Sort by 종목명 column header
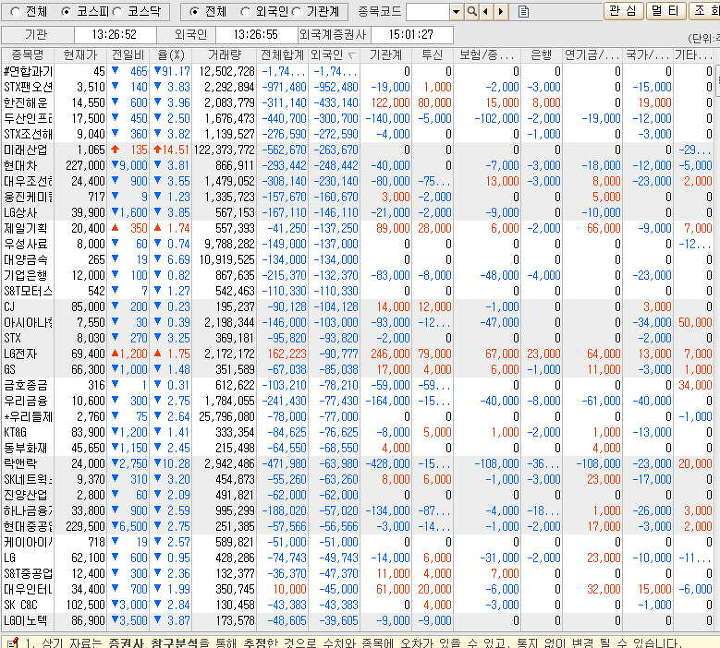This screenshot has height=648, width=720. (28, 56)
